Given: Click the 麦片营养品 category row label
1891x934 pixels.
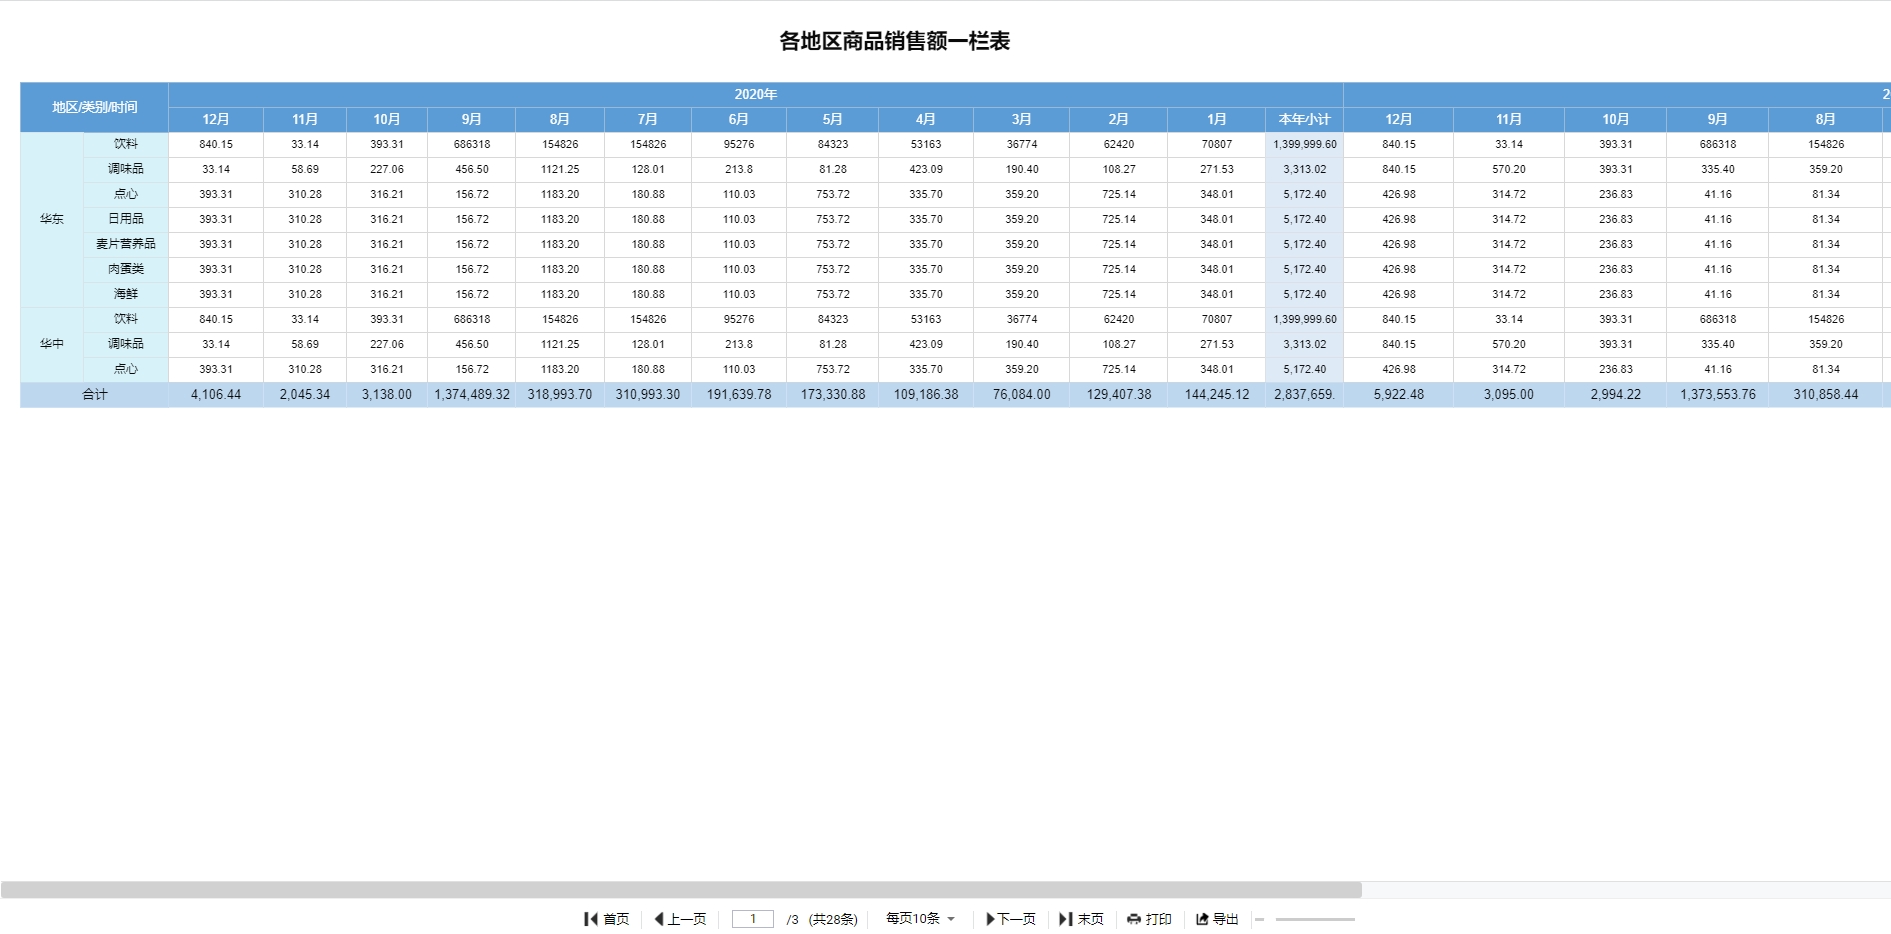Looking at the screenshot, I should point(126,244).
